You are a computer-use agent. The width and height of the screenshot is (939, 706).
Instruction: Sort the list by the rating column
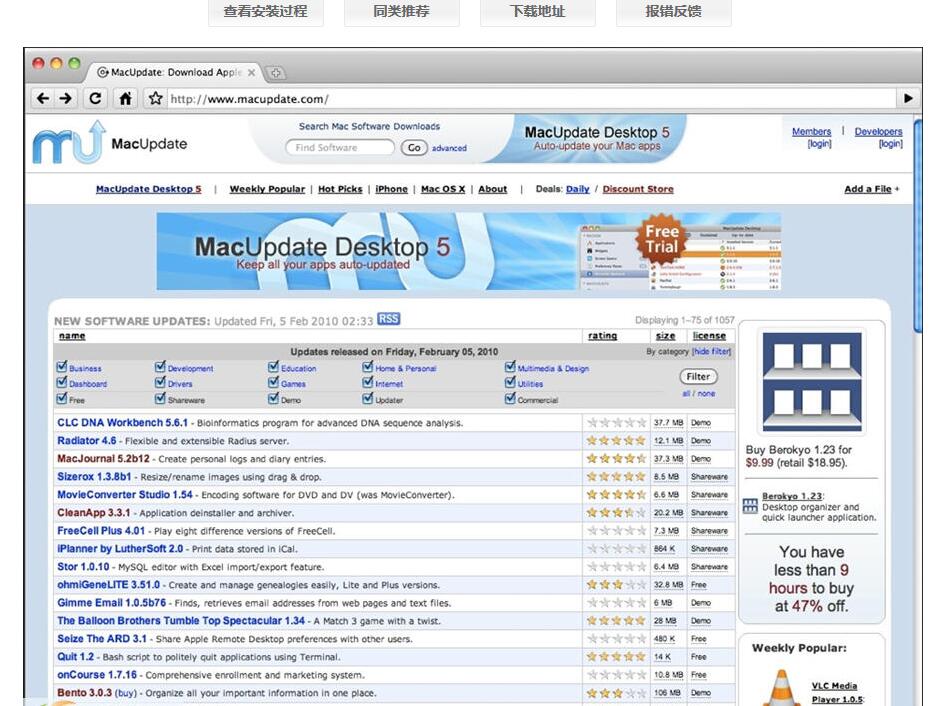coord(602,336)
